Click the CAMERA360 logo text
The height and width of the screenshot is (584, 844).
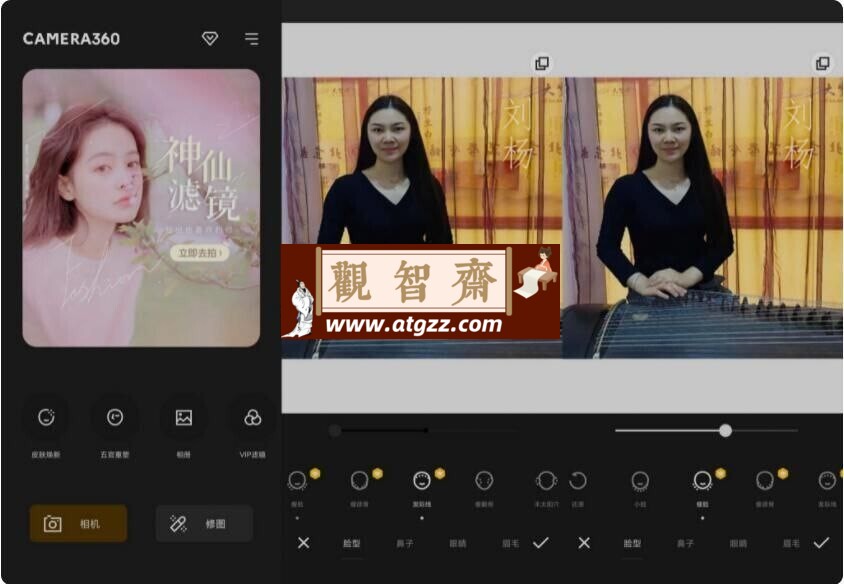tap(71, 39)
